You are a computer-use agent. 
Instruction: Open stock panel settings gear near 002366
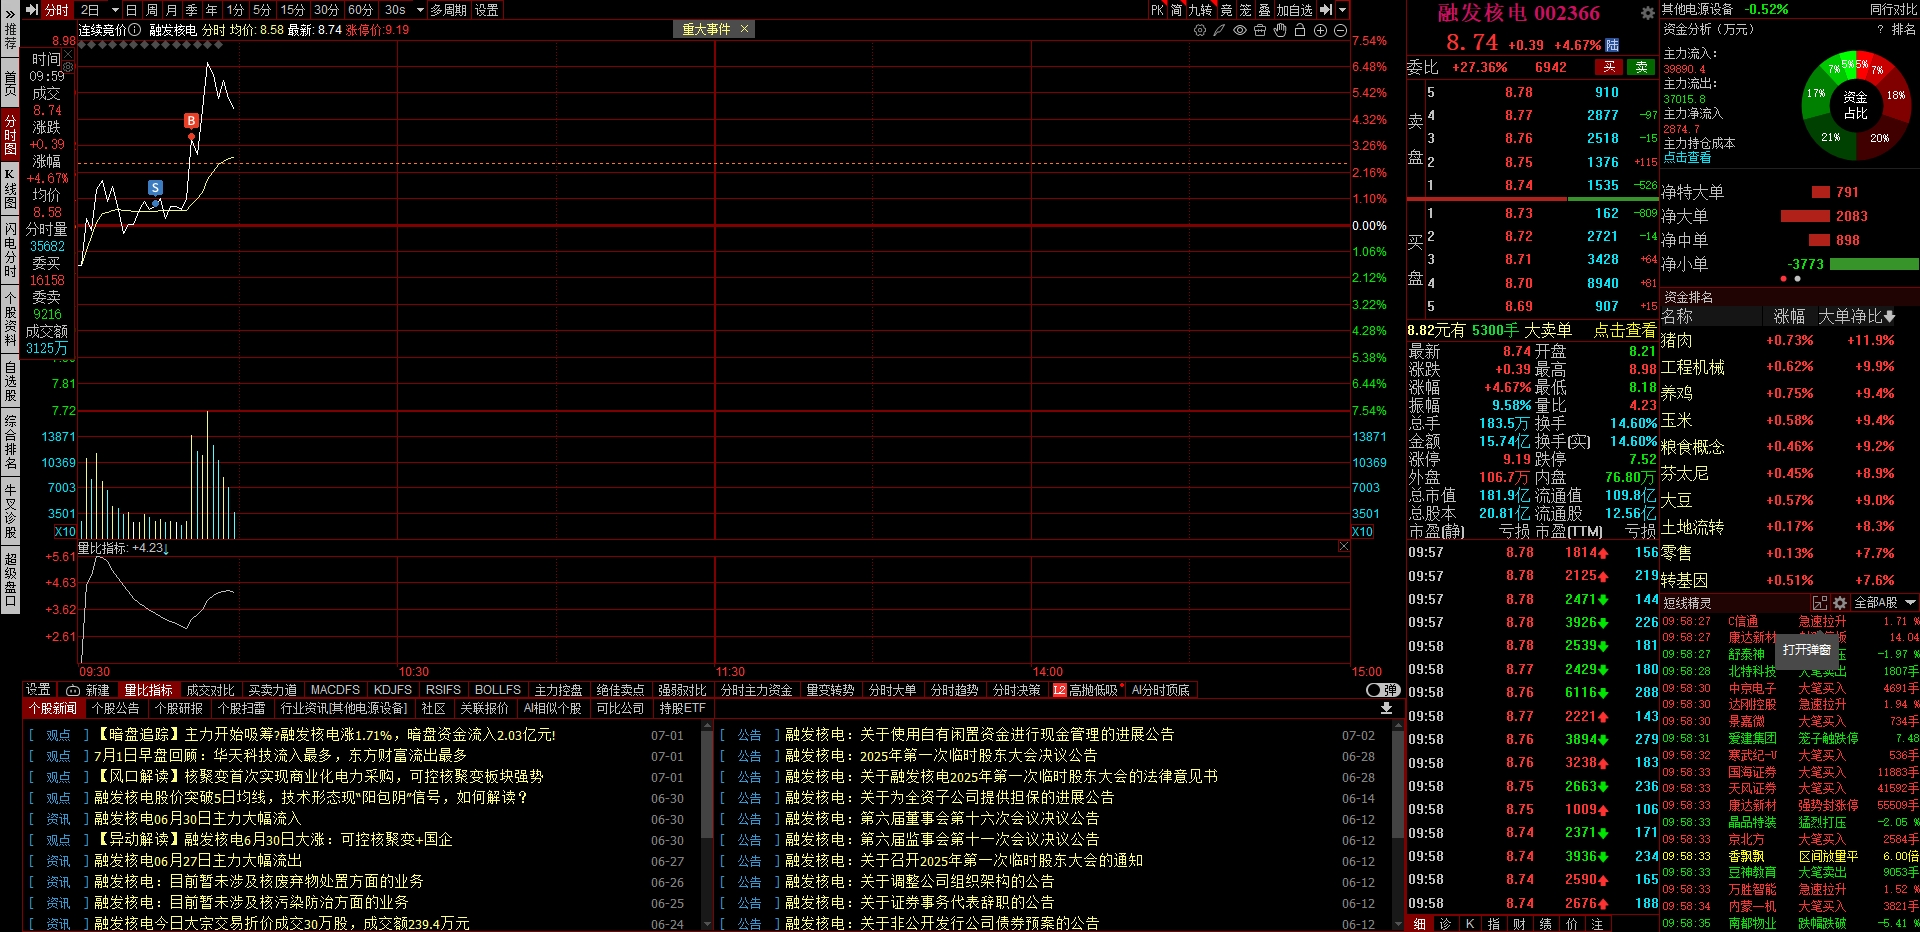click(1647, 13)
